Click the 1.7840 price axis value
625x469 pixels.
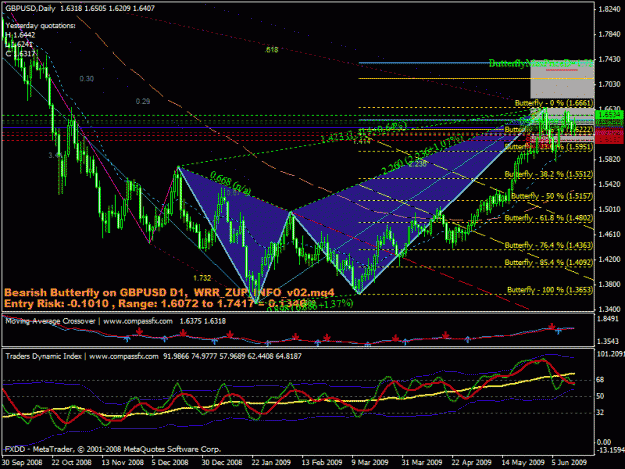click(x=609, y=35)
